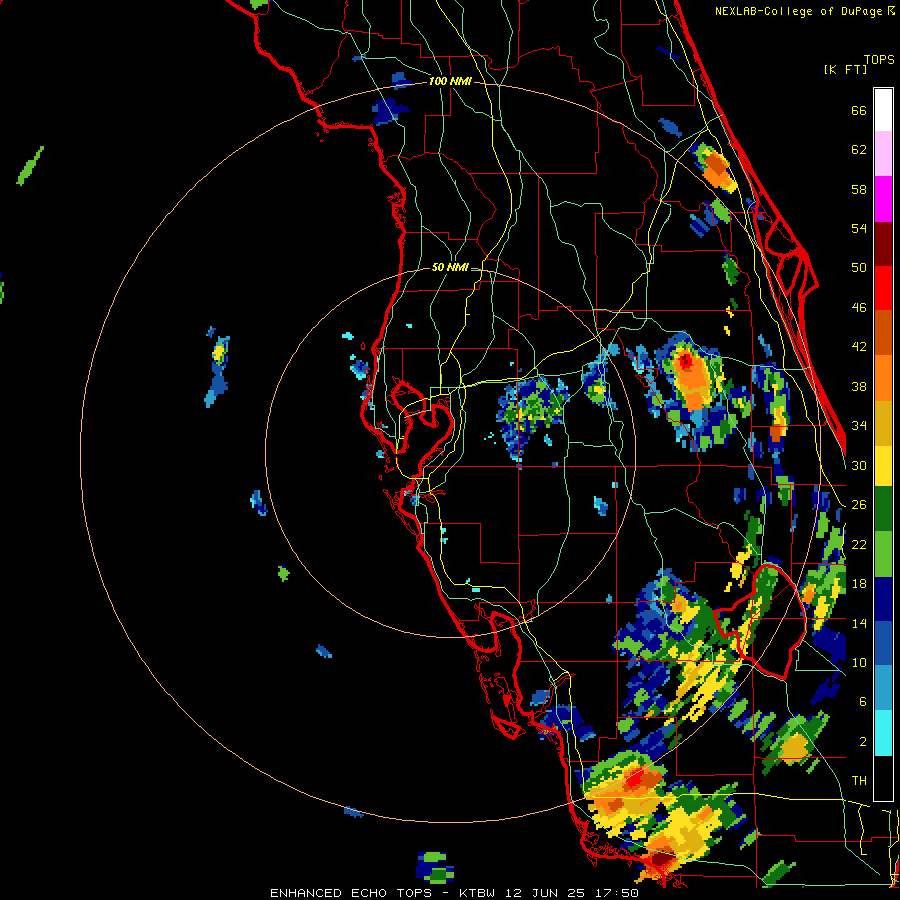This screenshot has height=900, width=900.
Task: Select the "50 NMI" range ring label
Action: click(450, 267)
